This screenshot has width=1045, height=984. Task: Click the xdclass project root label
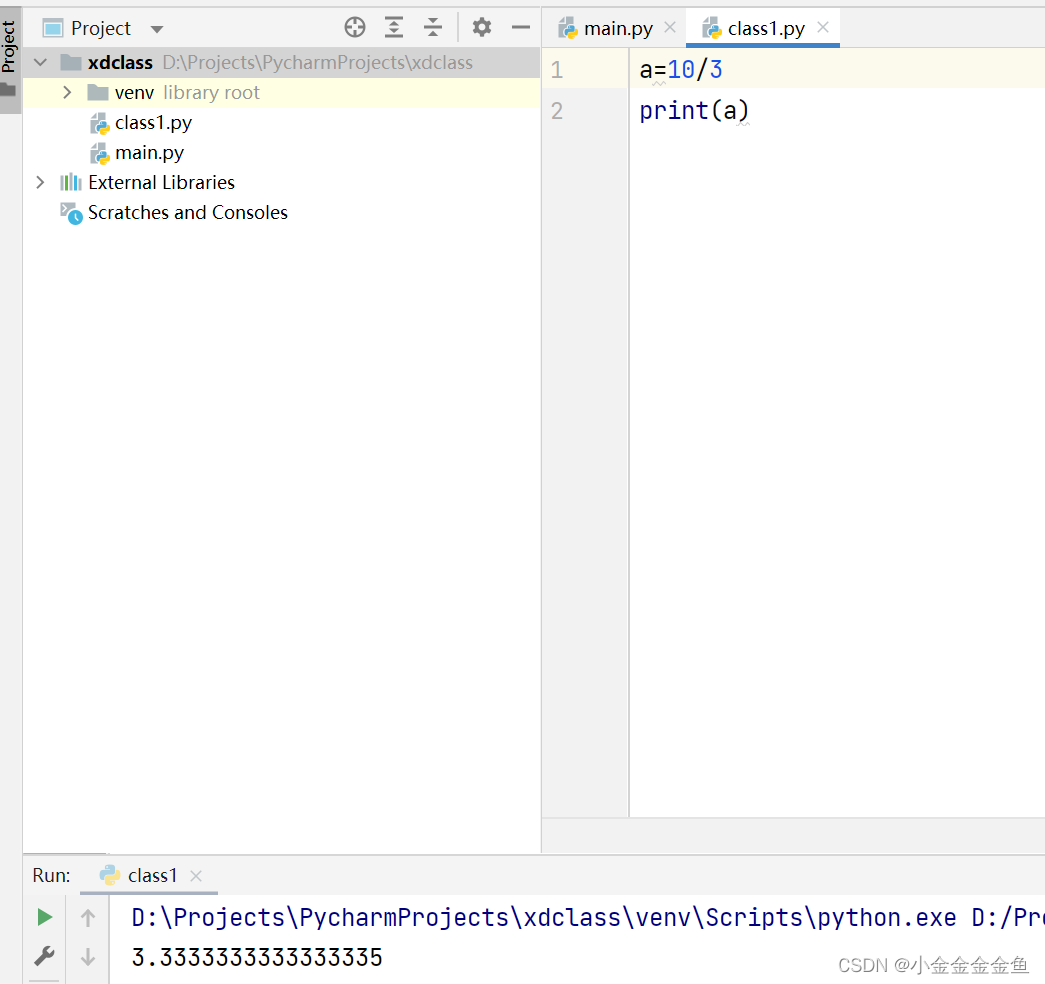[x=120, y=63]
